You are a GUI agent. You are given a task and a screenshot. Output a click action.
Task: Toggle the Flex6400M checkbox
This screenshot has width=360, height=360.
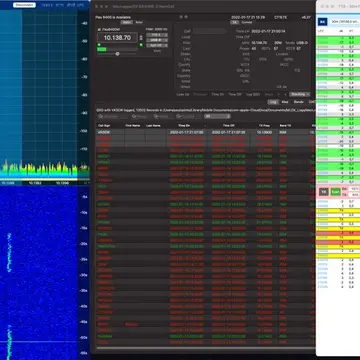click(99, 29)
